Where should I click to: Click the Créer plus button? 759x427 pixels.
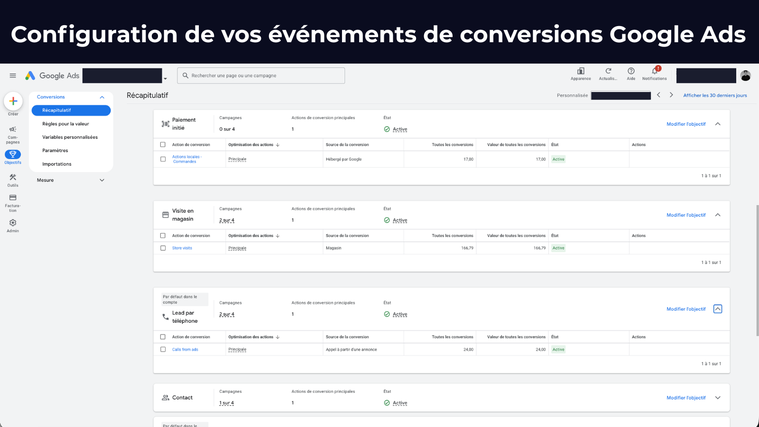(13, 101)
